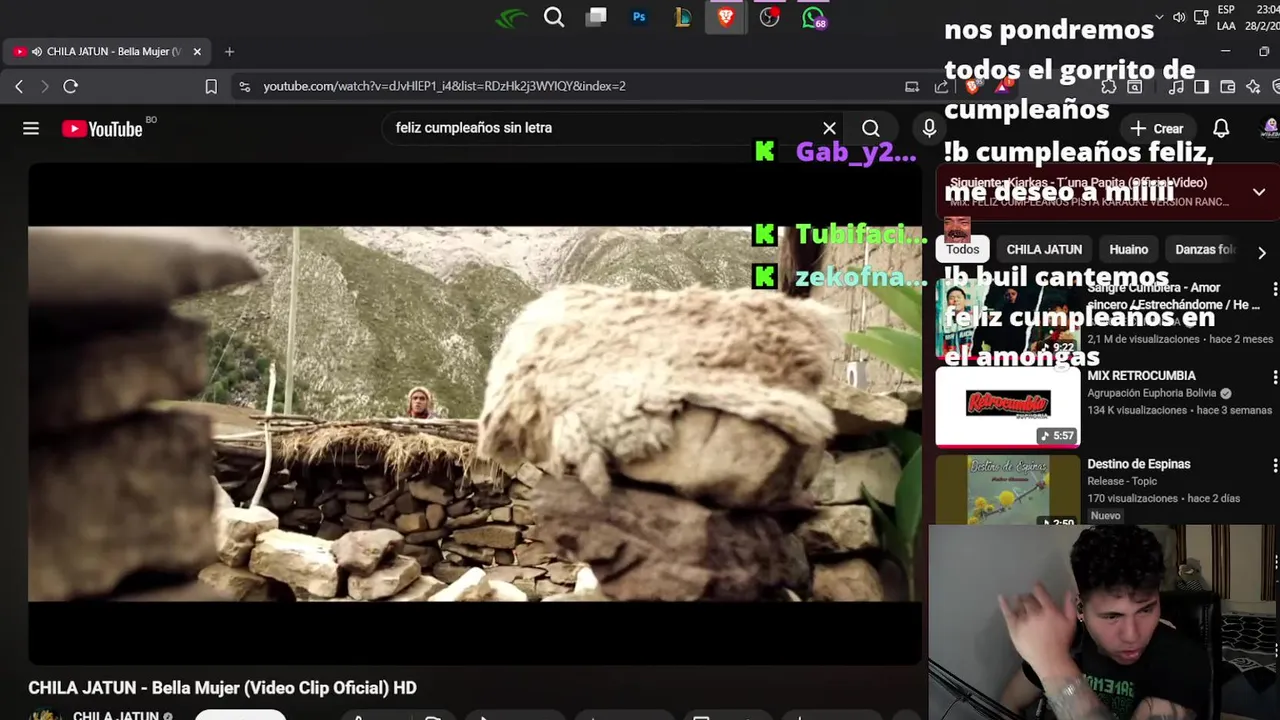Viewport: 1280px width, 720px height.
Task: Open WhatsApp in the taskbar
Action: coord(814,17)
